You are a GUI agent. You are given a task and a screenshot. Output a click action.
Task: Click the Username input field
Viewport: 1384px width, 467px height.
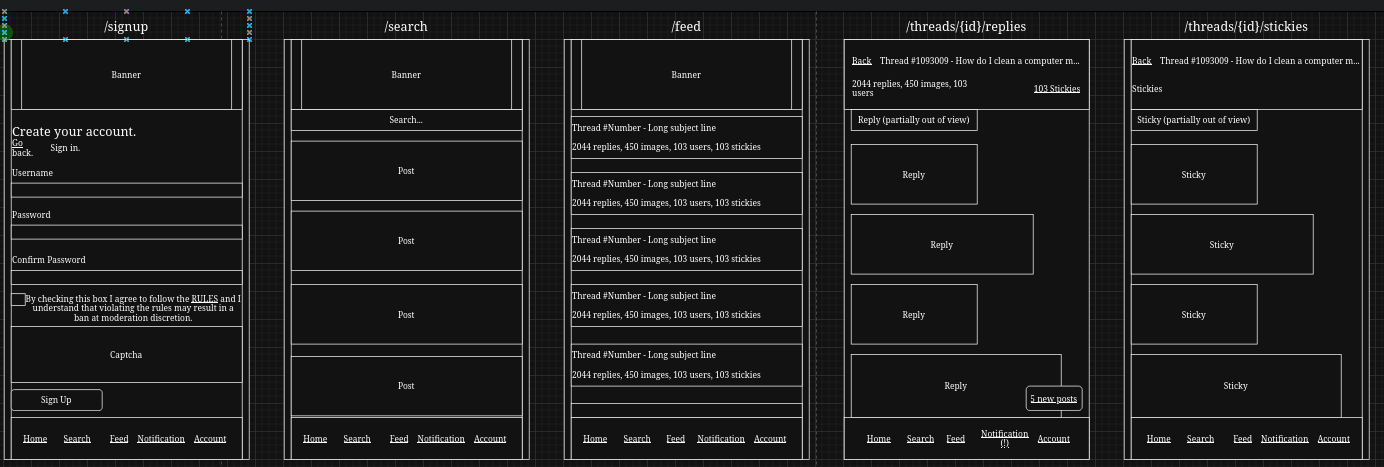[x=126, y=189]
